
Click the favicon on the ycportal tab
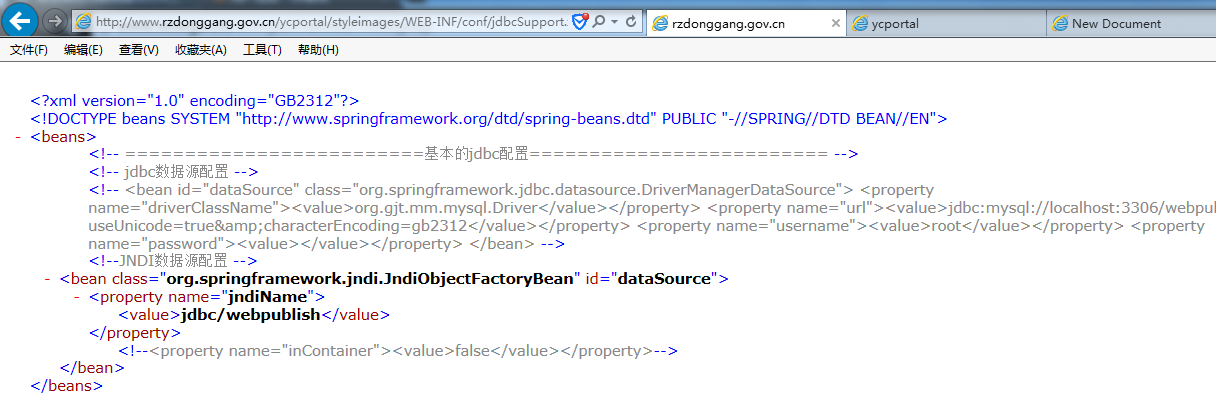860,23
